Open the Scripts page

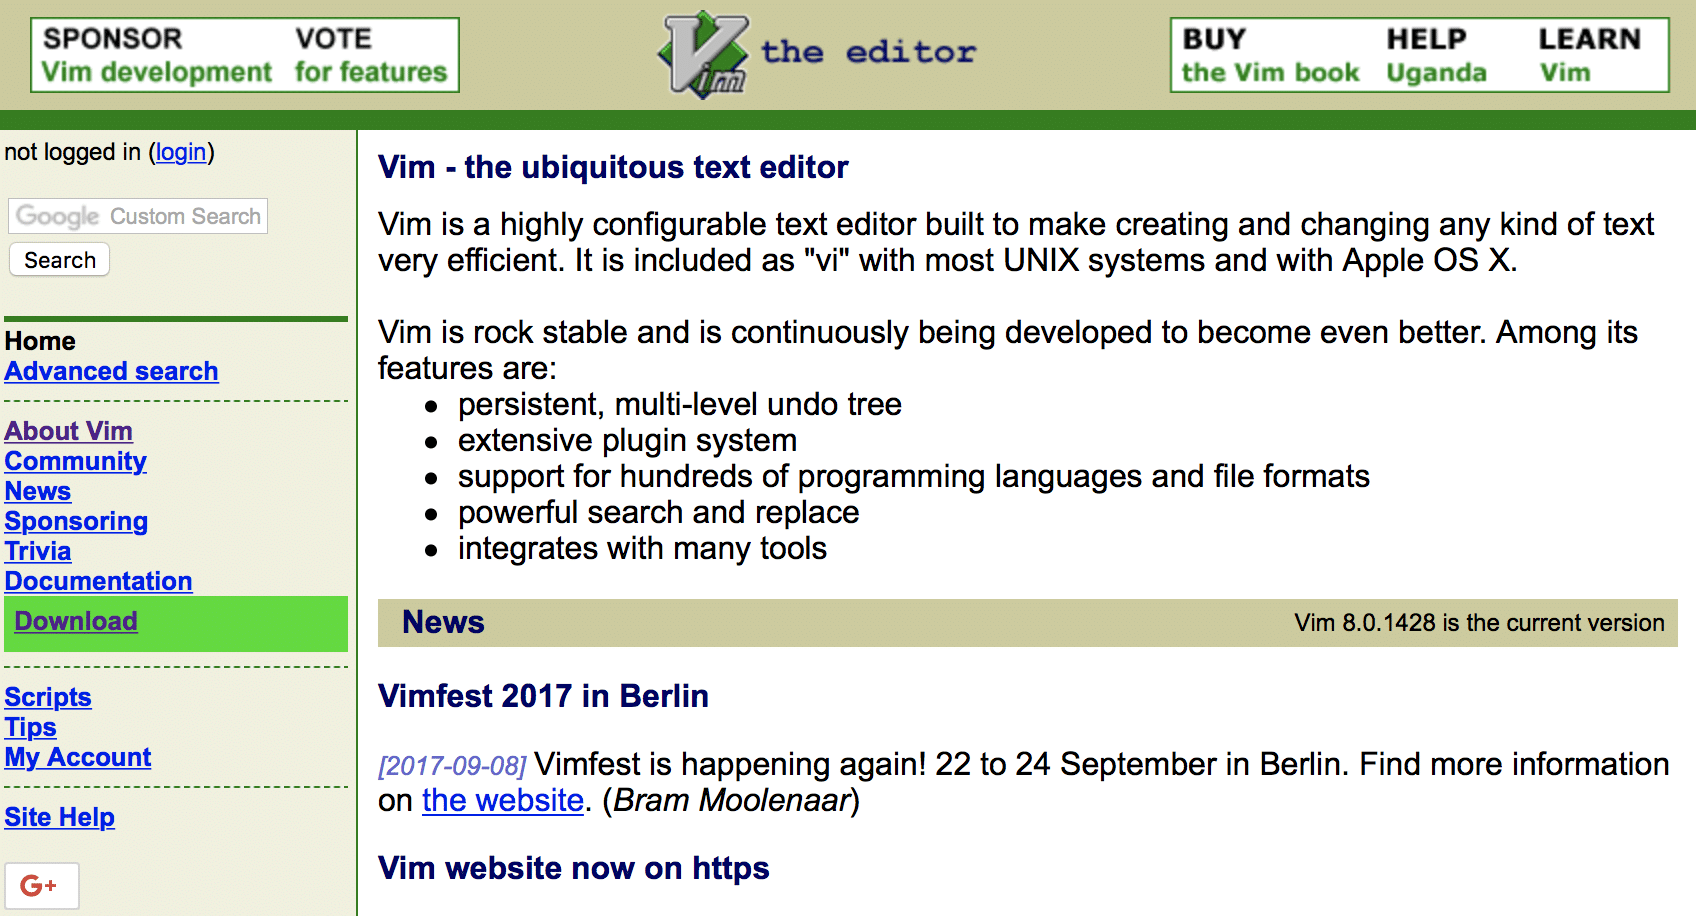coord(48,697)
